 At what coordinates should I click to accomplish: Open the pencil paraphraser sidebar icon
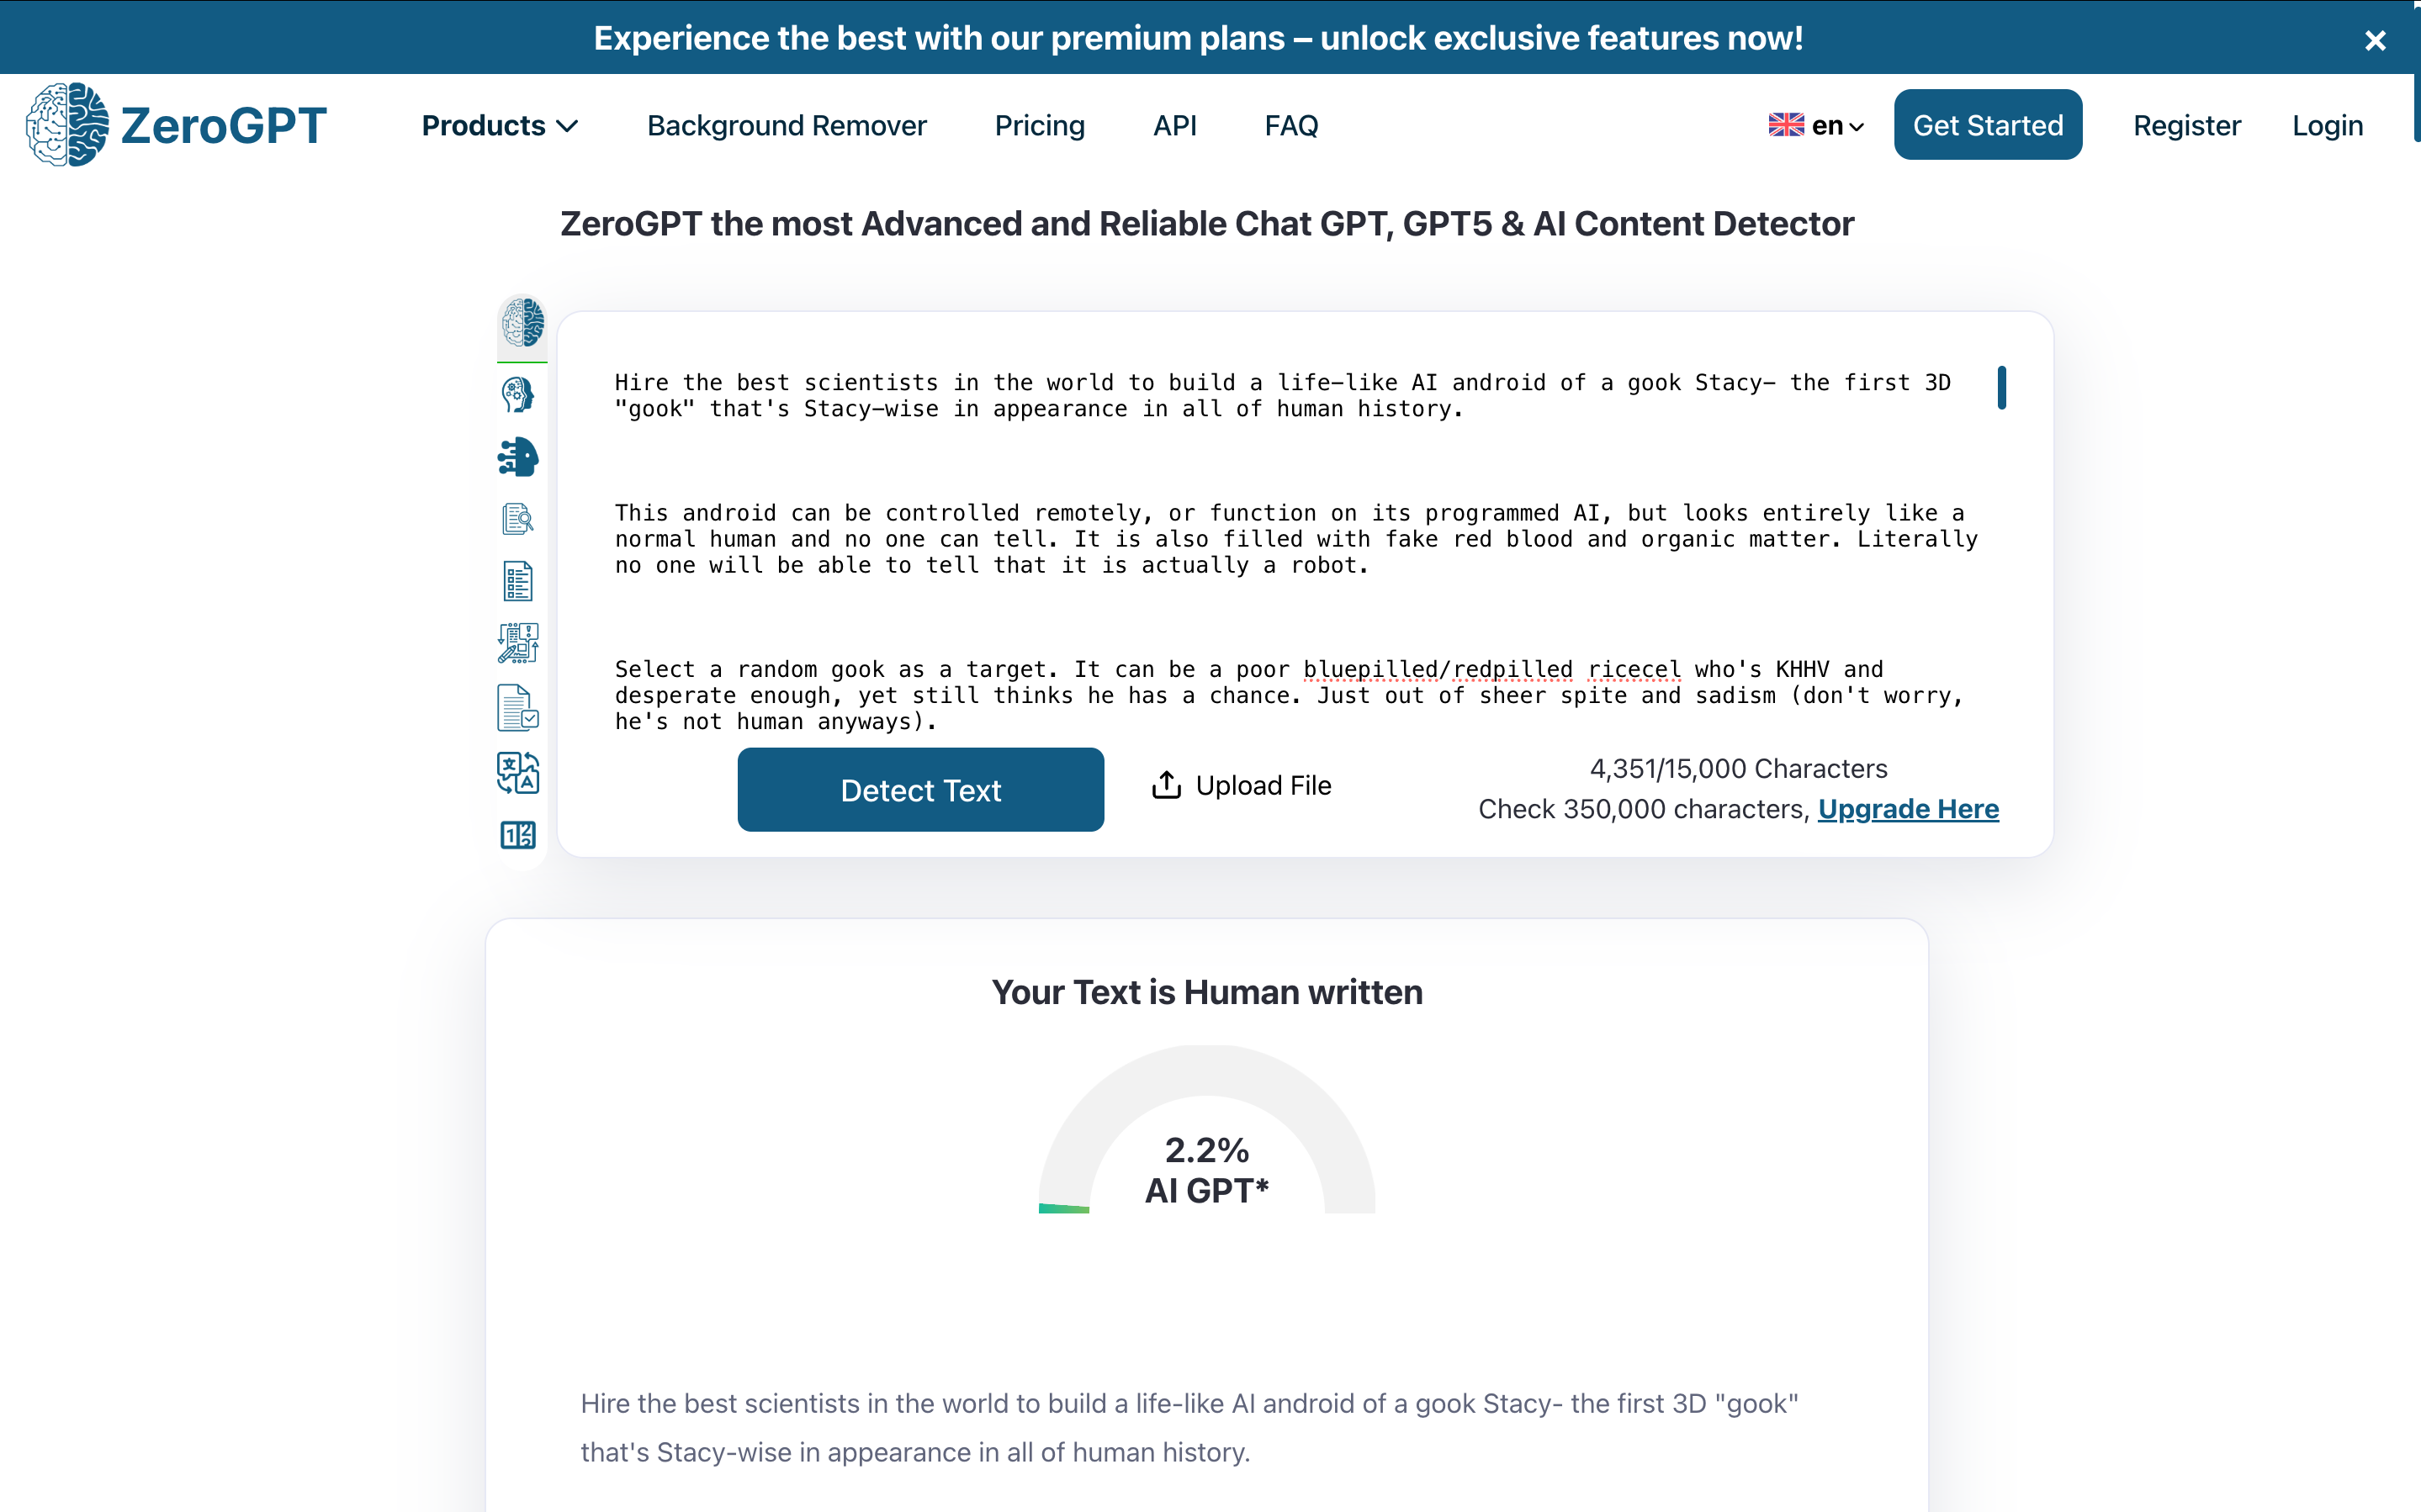[518, 643]
